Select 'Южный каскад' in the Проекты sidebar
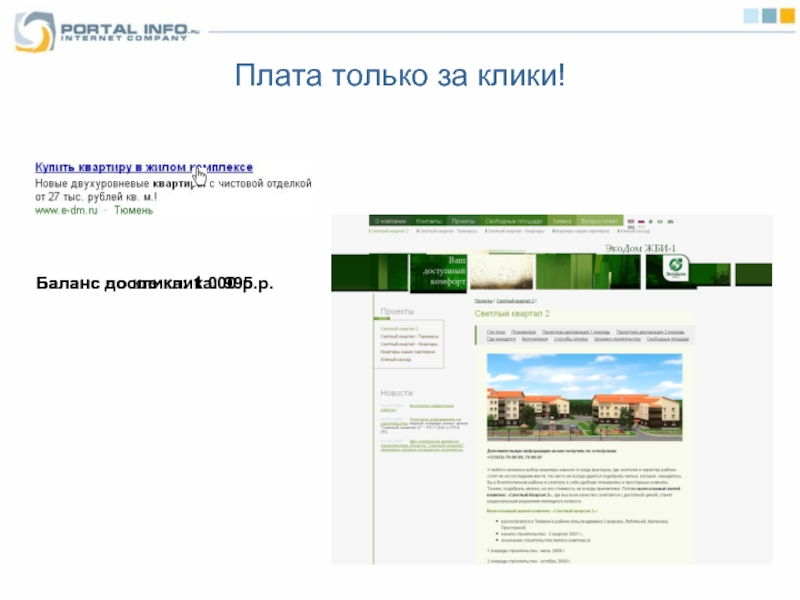This screenshot has width=800, height=600. (x=396, y=360)
